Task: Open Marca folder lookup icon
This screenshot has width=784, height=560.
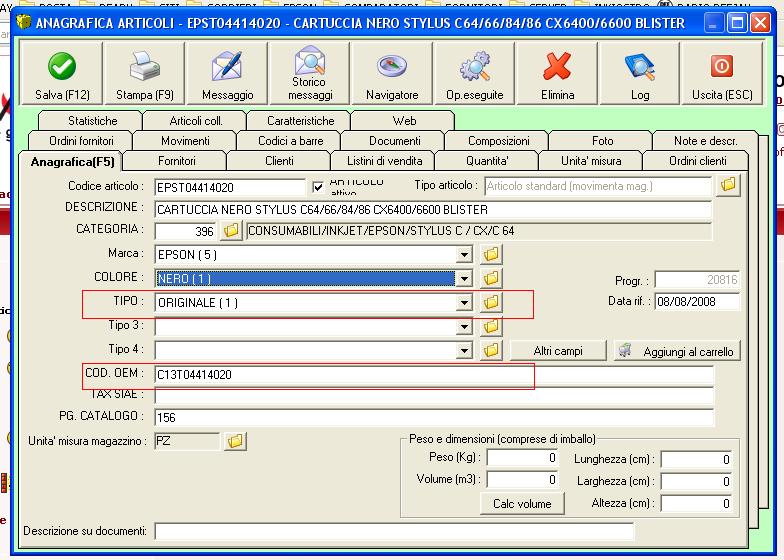Action: click(491, 254)
